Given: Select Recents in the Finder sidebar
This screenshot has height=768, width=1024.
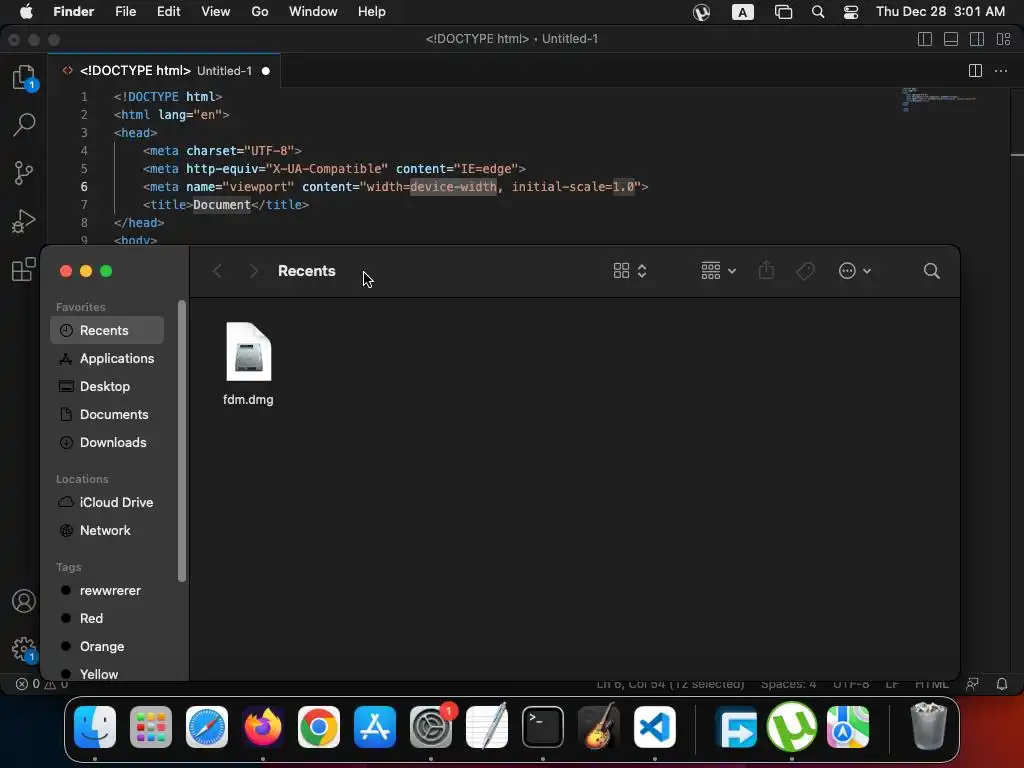Looking at the screenshot, I should [107, 330].
